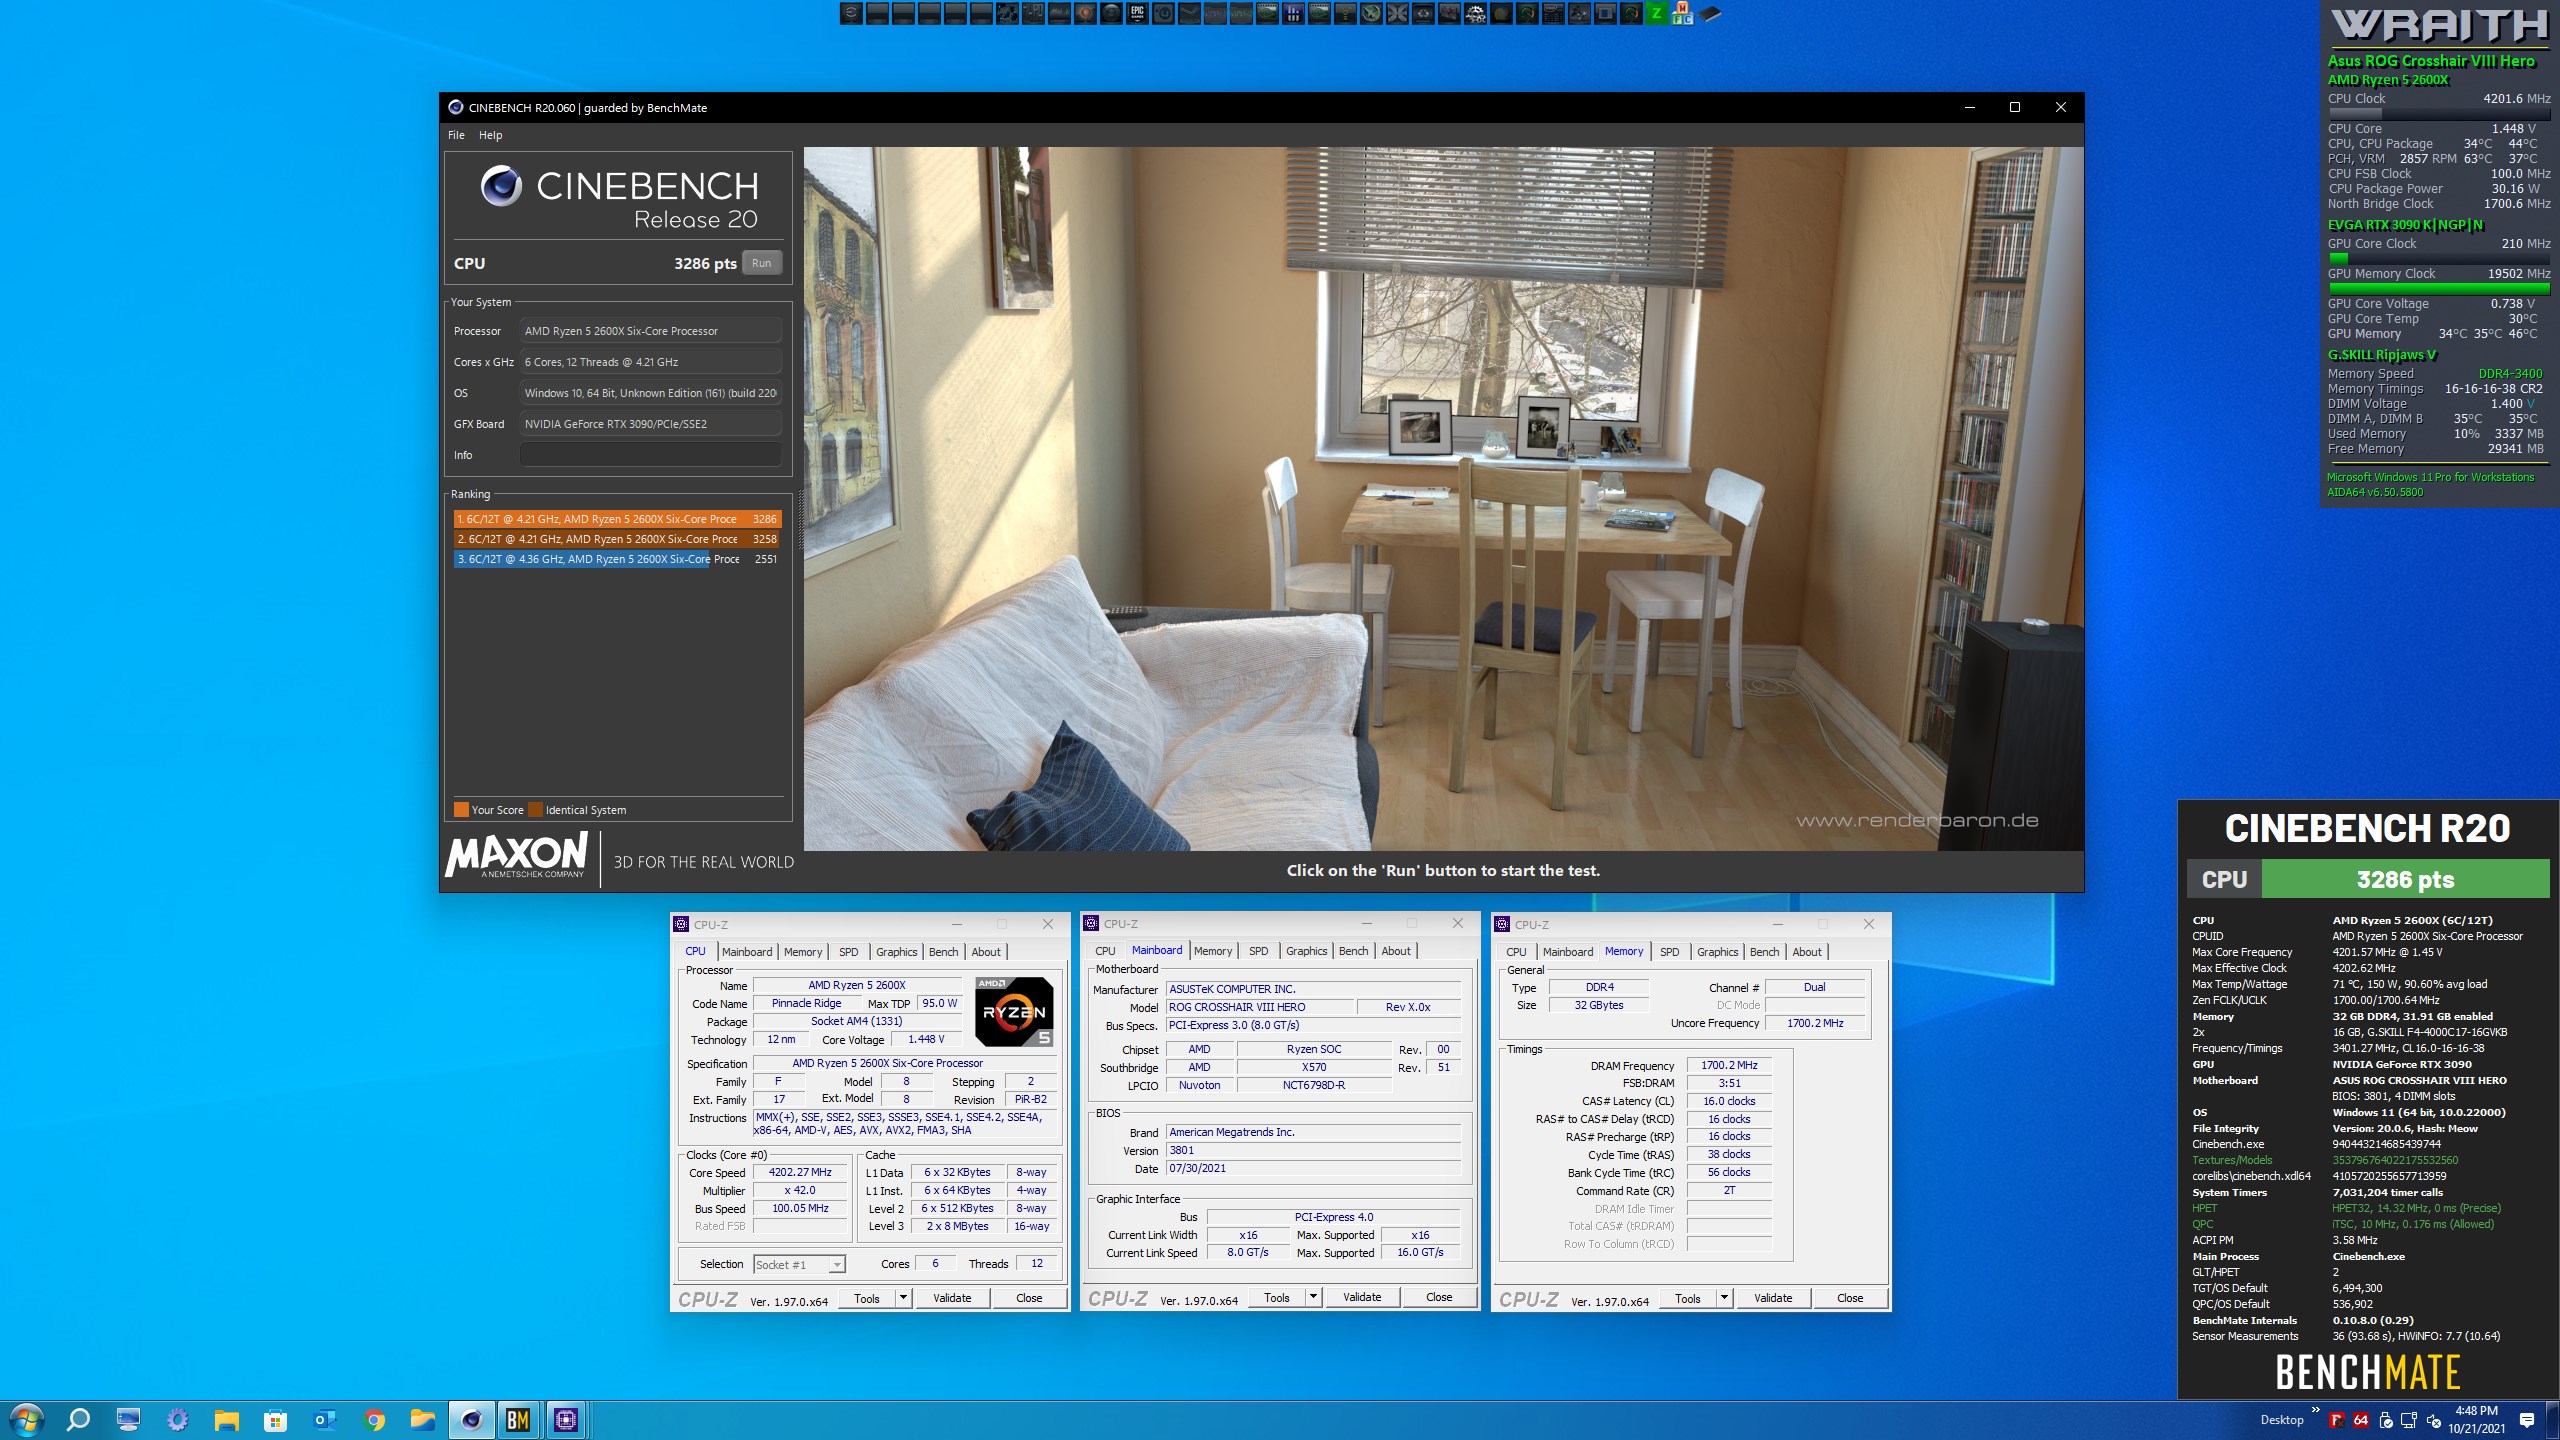Launch Google Chrome from taskbar
Viewport: 2560px width, 1440px height.
click(374, 1420)
